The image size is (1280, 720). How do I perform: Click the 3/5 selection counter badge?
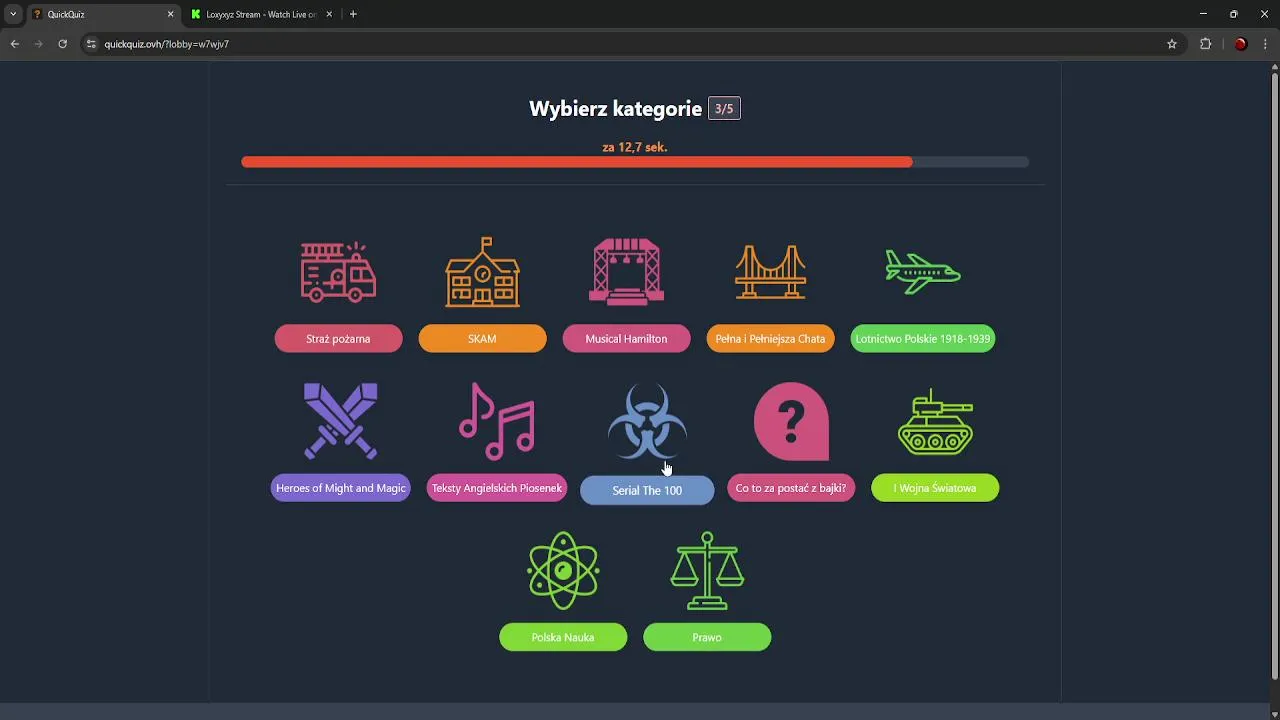point(724,109)
